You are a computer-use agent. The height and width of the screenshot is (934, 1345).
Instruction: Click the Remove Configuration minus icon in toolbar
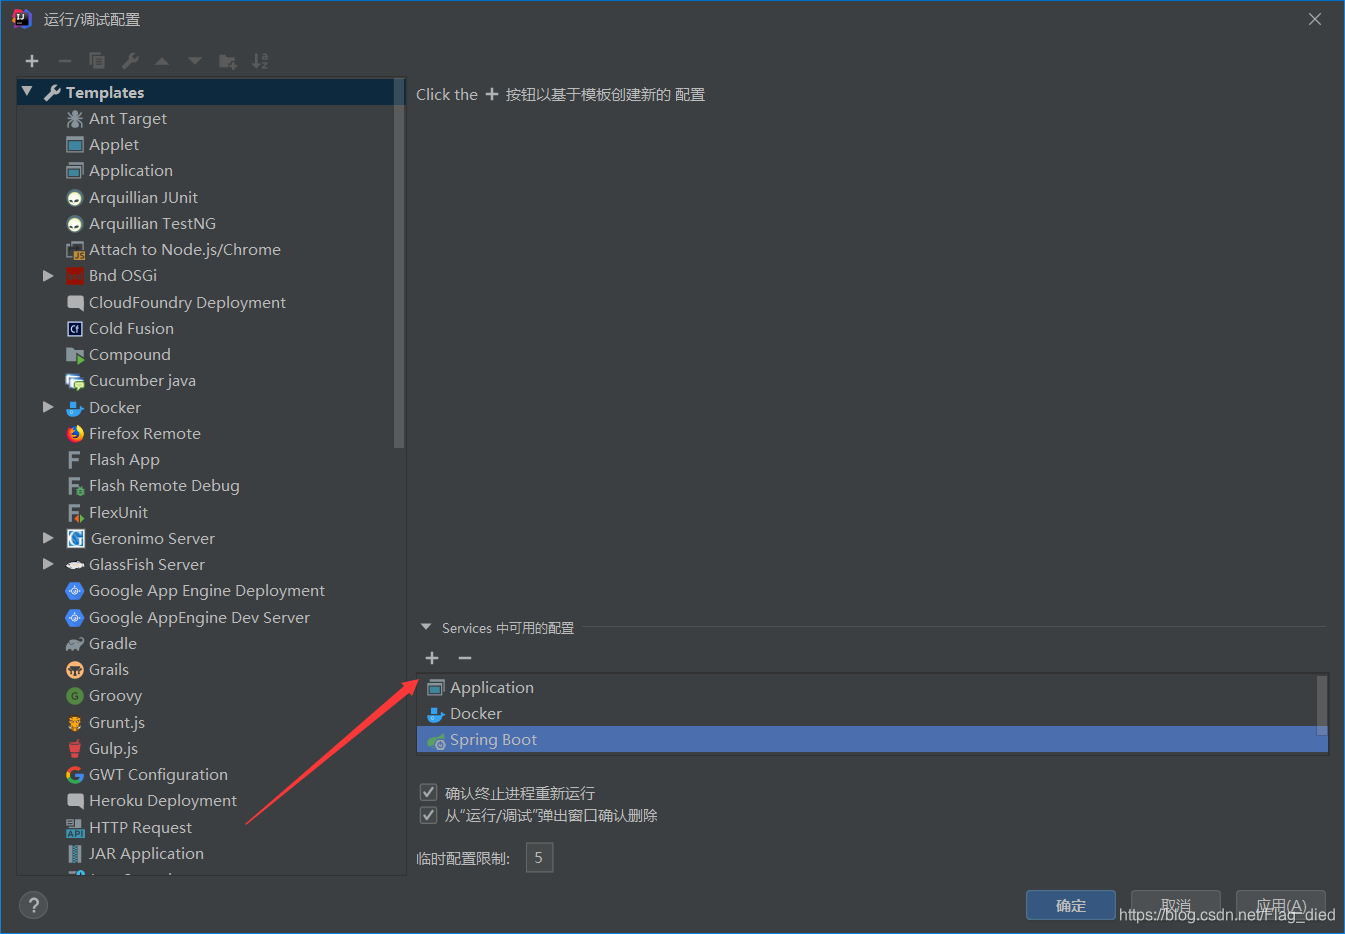[64, 61]
